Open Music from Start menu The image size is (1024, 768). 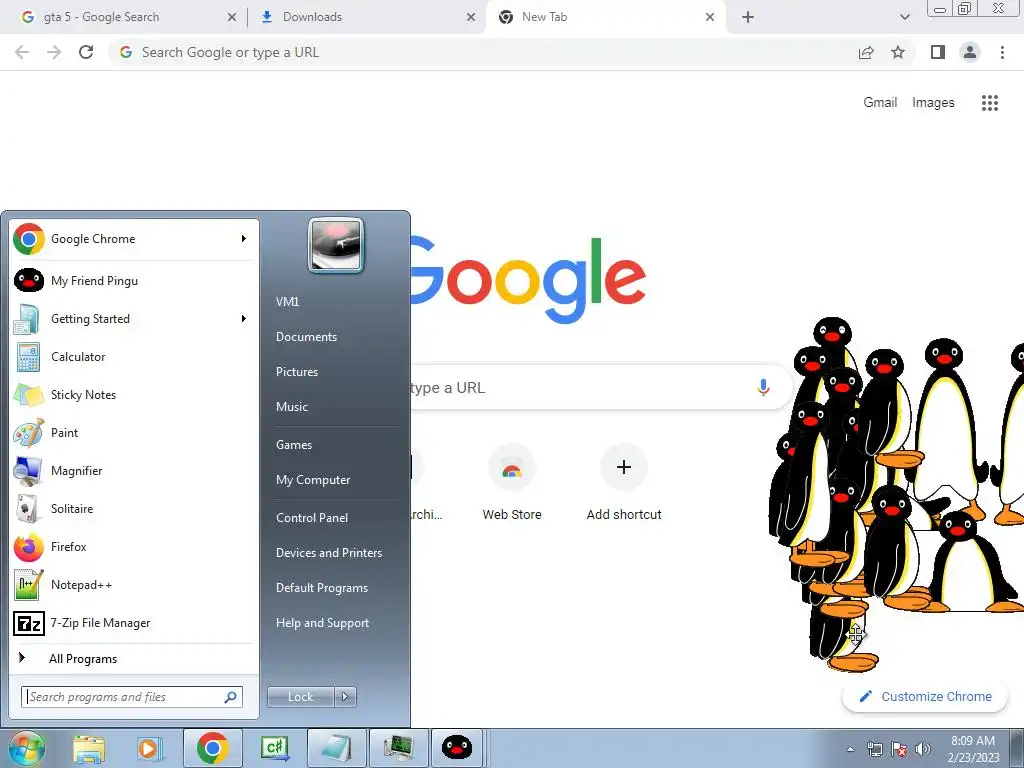(x=292, y=407)
